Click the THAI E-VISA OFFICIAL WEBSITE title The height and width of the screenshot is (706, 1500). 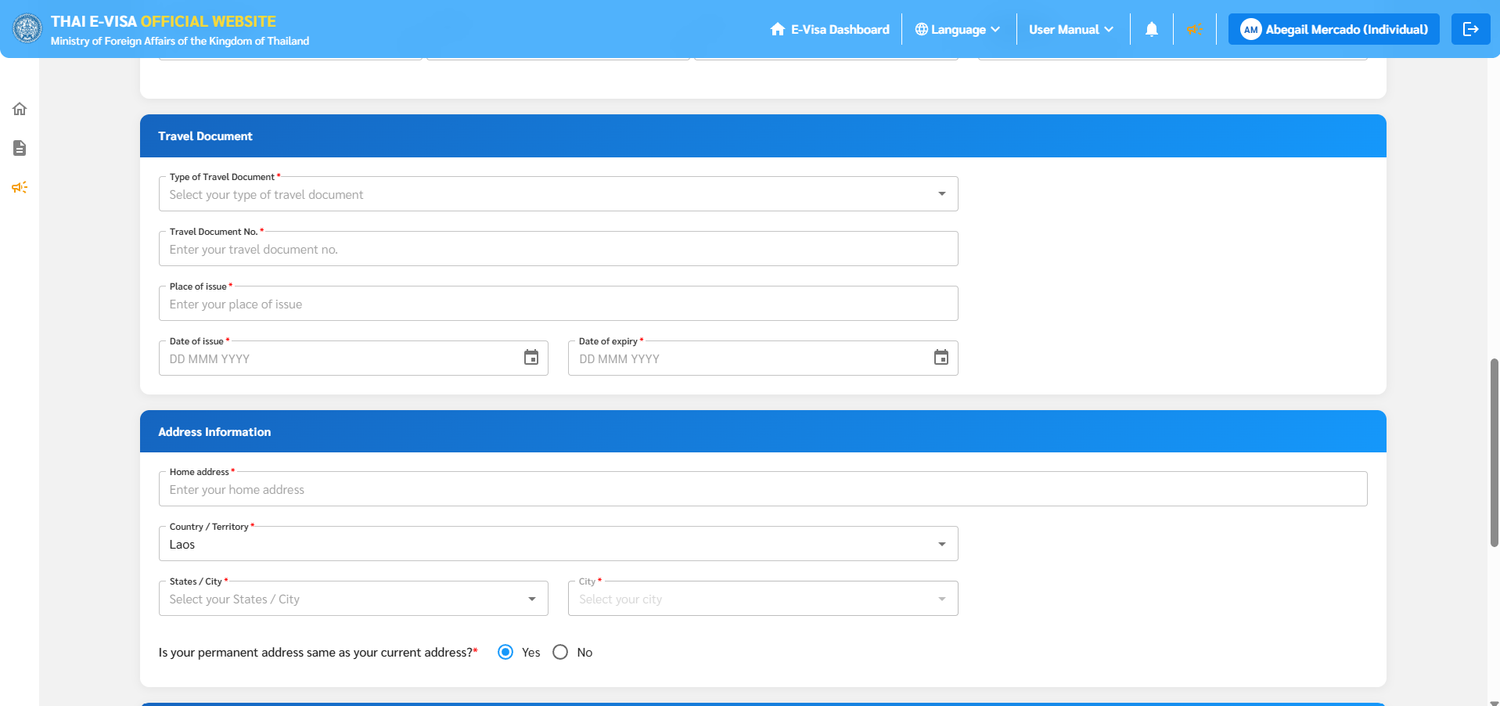[x=164, y=21]
